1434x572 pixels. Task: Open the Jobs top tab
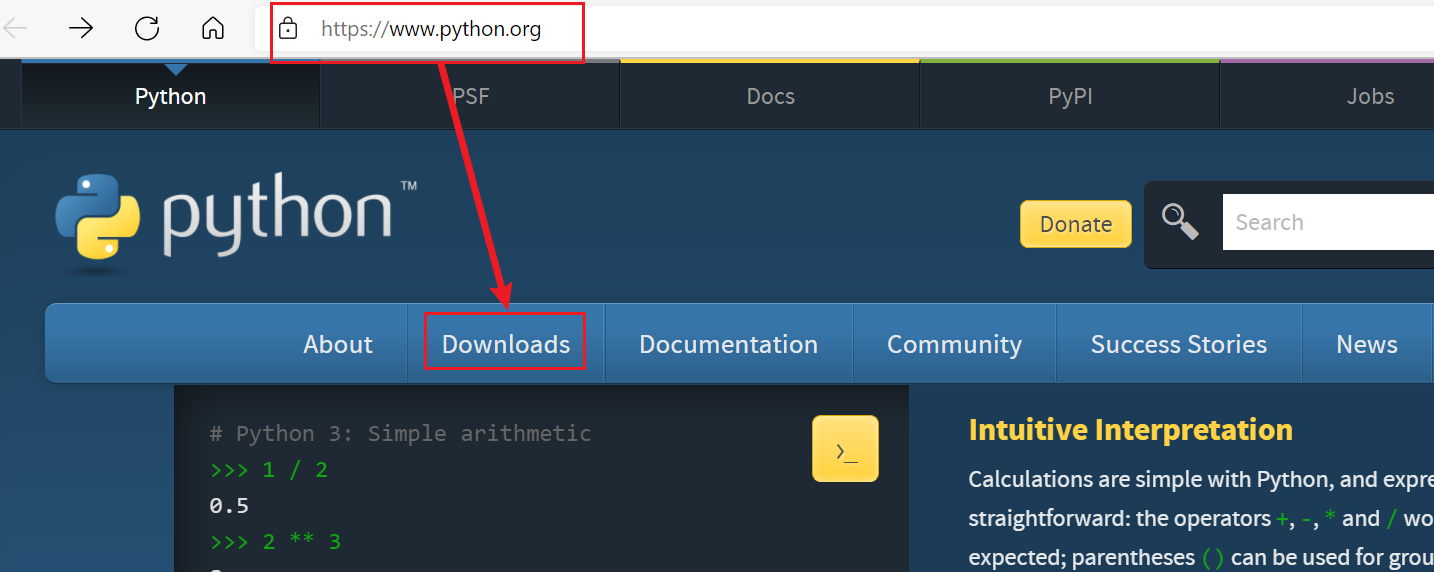coord(1327,96)
